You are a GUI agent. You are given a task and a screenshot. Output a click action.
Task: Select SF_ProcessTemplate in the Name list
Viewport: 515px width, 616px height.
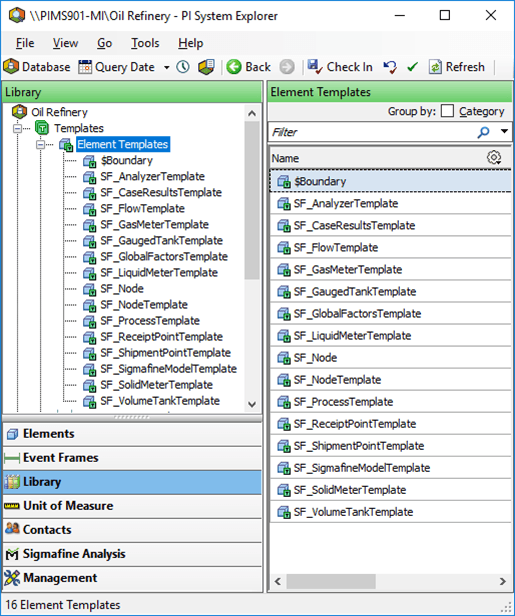coord(343,402)
